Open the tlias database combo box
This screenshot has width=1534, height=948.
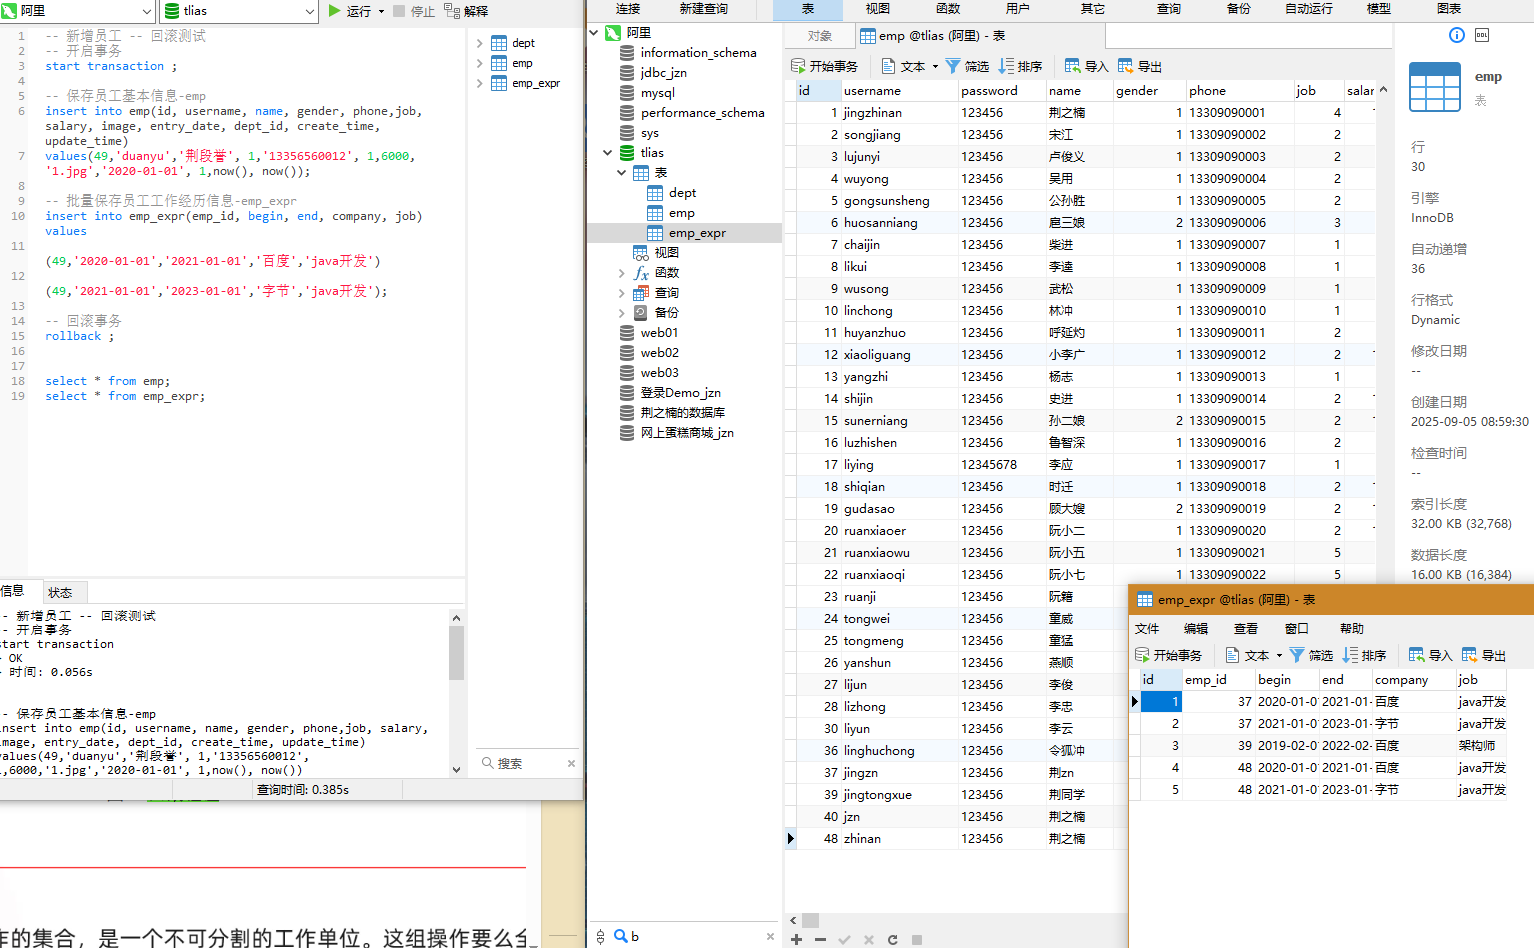coord(240,11)
